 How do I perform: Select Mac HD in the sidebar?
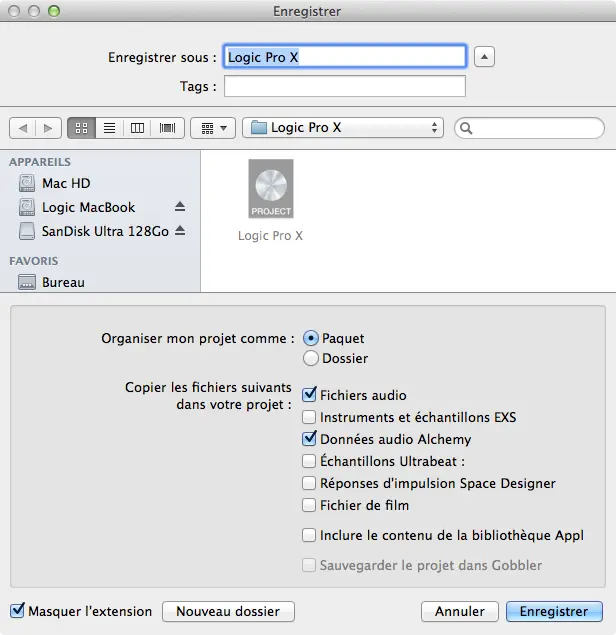click(x=66, y=183)
